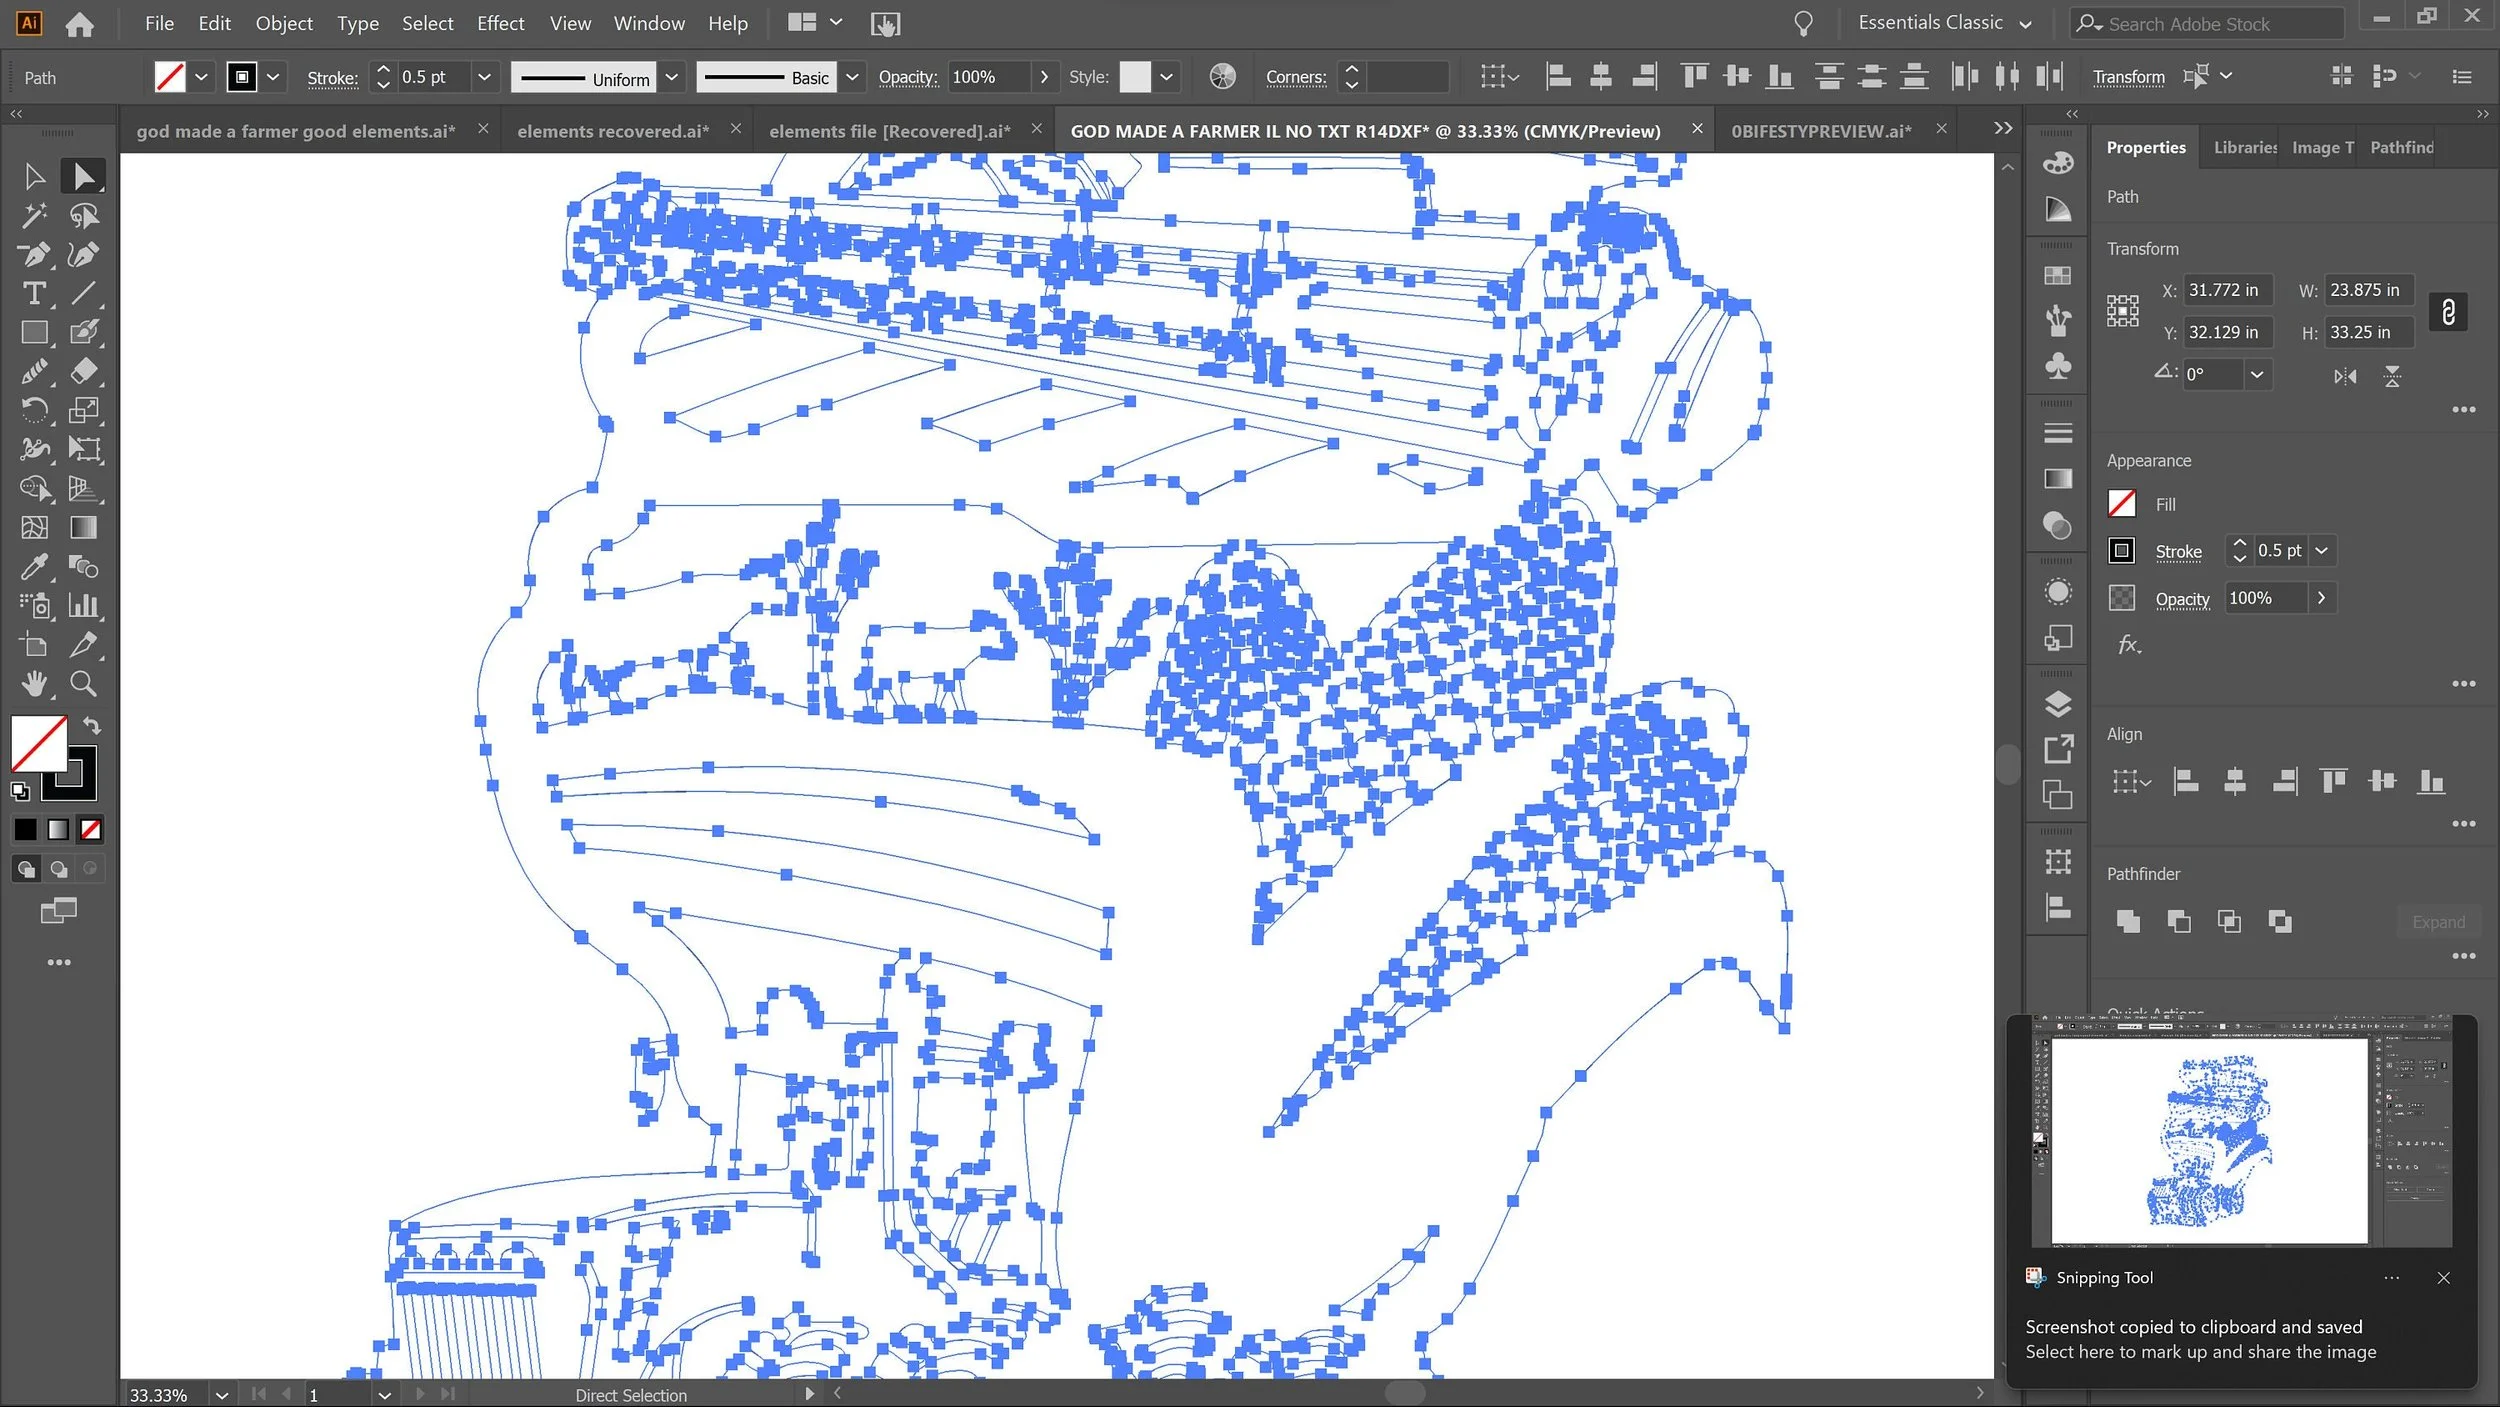
Task: Expand the Essentials Classic workspace menu
Action: click(2025, 23)
